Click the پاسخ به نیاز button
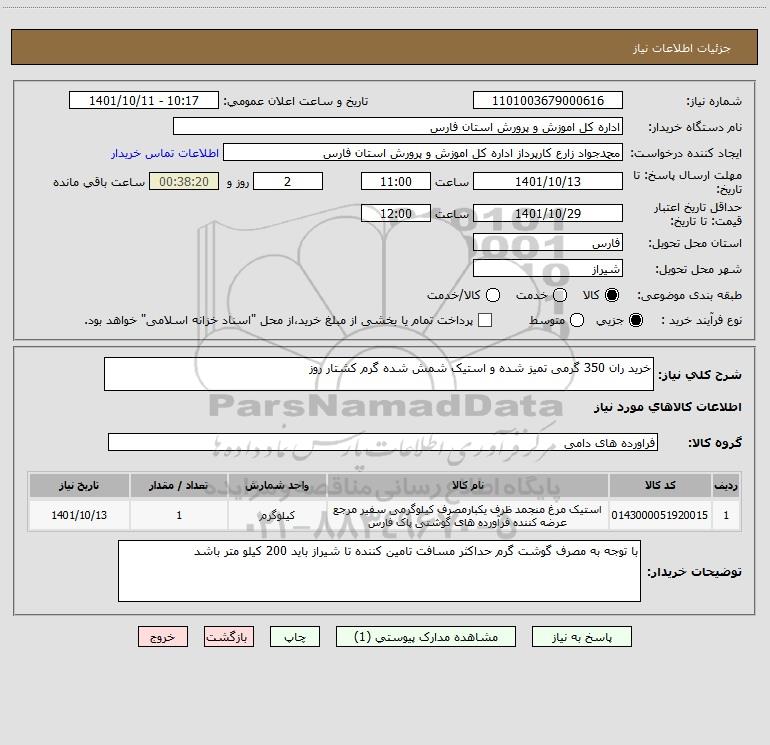This screenshot has height=745, width=770. click(581, 637)
